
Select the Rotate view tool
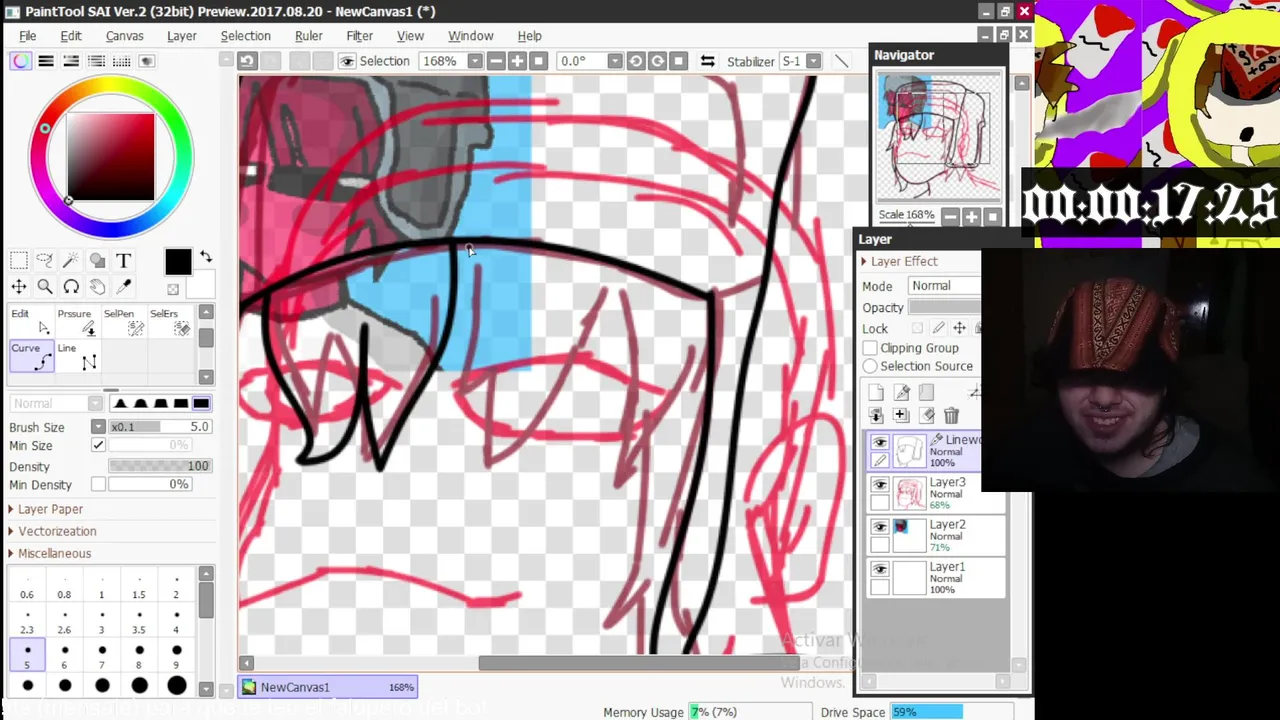[71, 287]
